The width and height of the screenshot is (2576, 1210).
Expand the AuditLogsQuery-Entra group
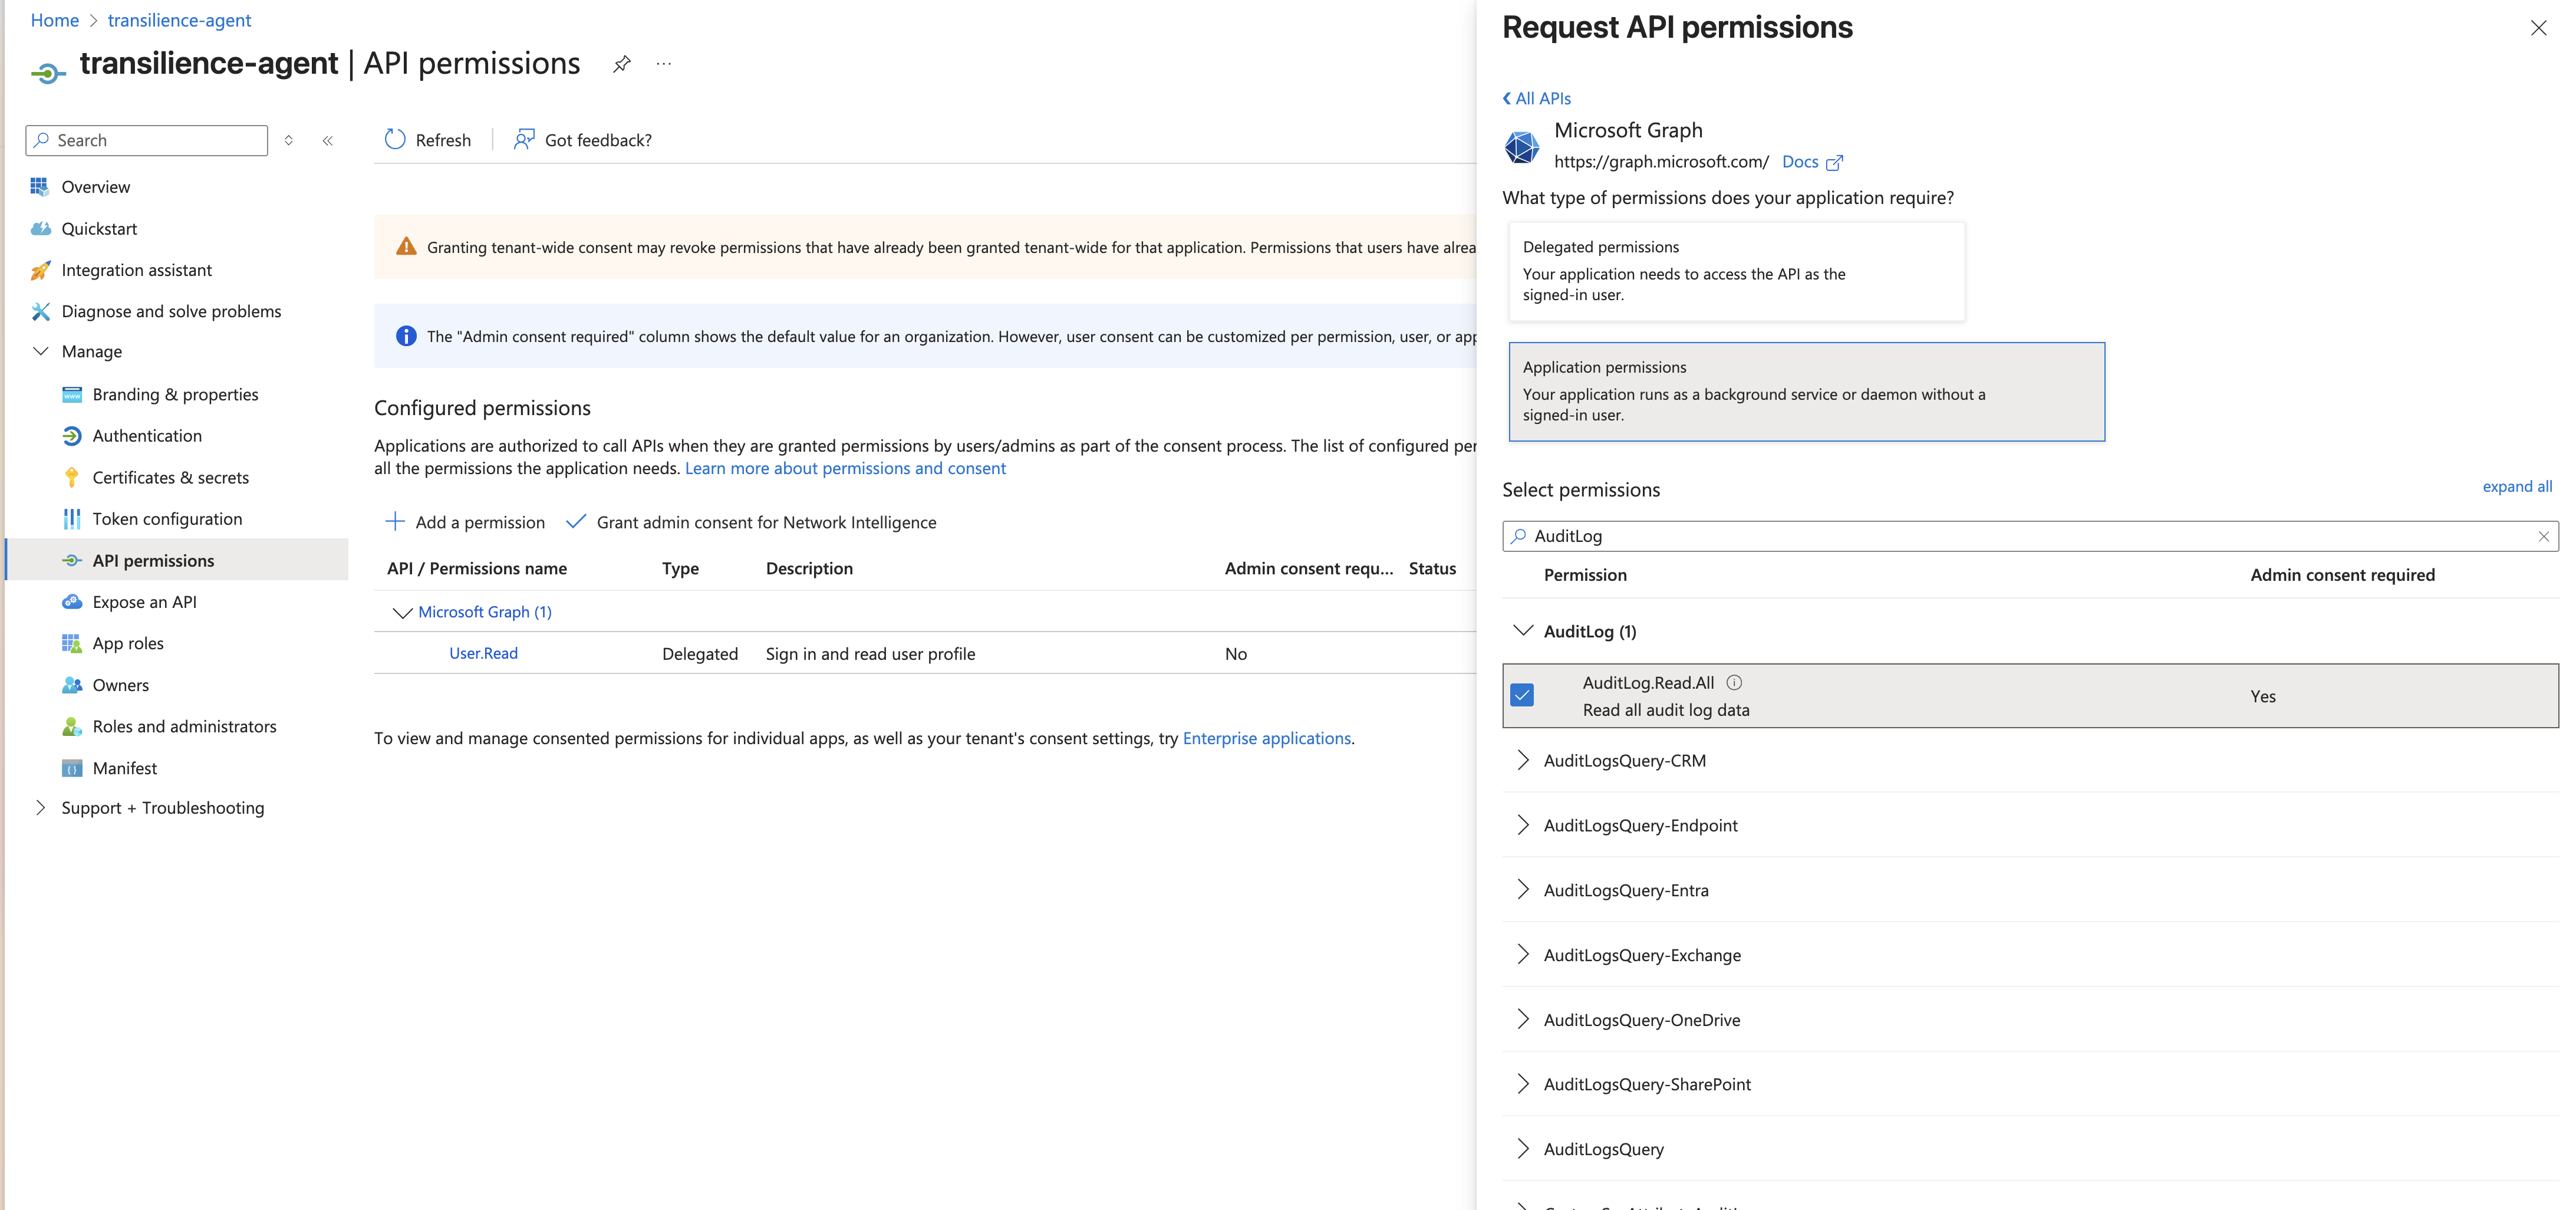click(x=1523, y=890)
